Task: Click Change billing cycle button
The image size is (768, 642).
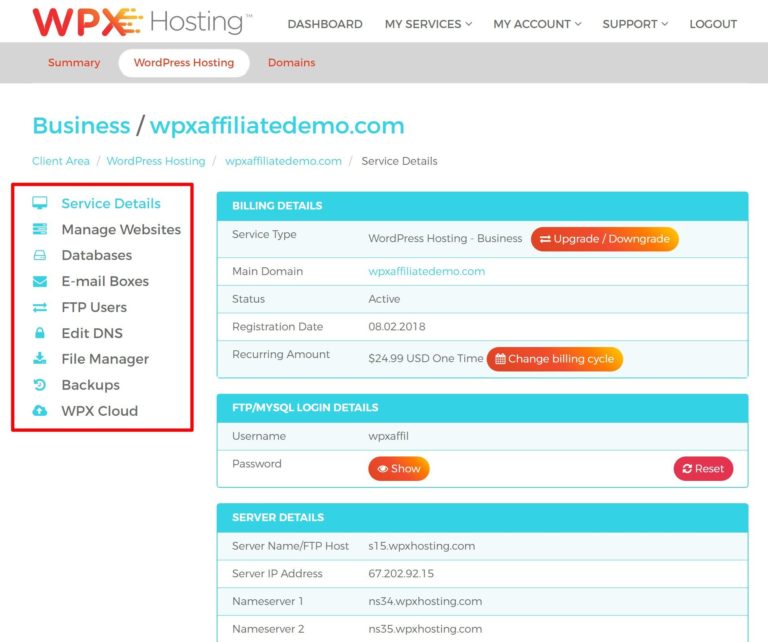Action: (554, 359)
